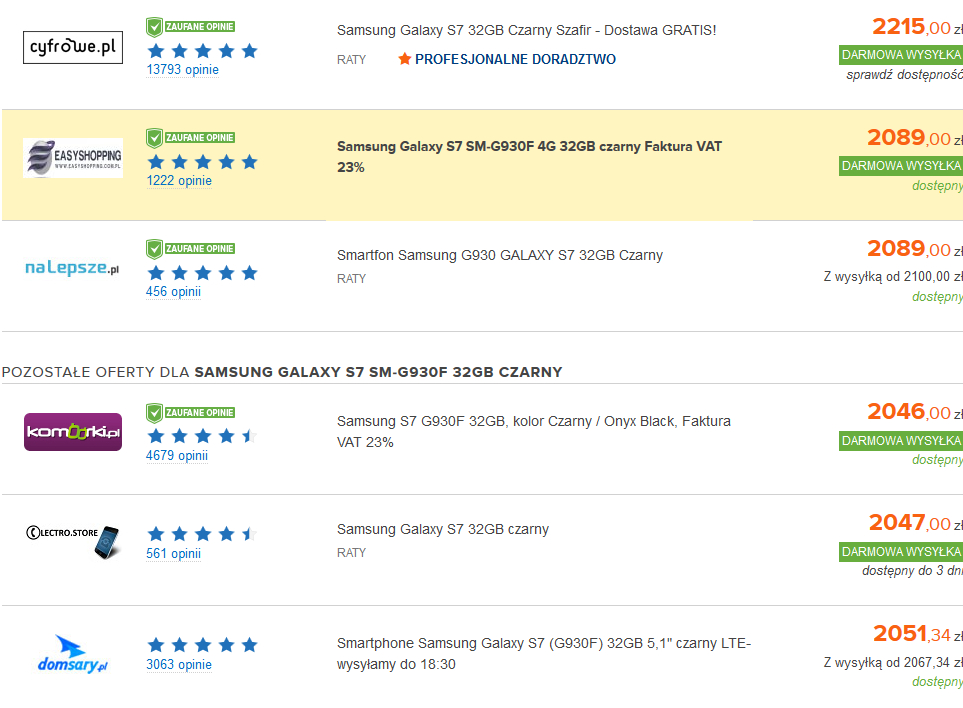Click Zaufane Opinie badge for cyfrowe.pl
Viewport: 963px width, 708px height.
[x=191, y=27]
